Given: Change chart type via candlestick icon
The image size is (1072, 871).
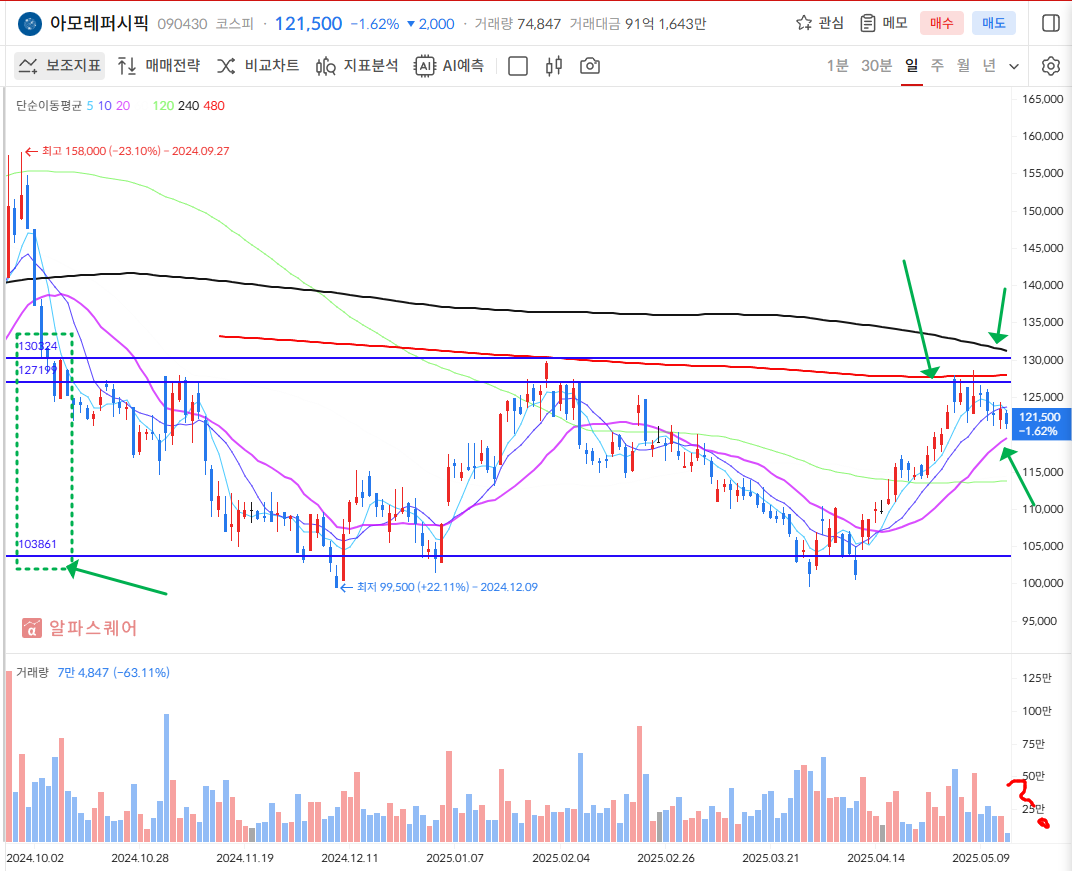Looking at the screenshot, I should click(554, 66).
